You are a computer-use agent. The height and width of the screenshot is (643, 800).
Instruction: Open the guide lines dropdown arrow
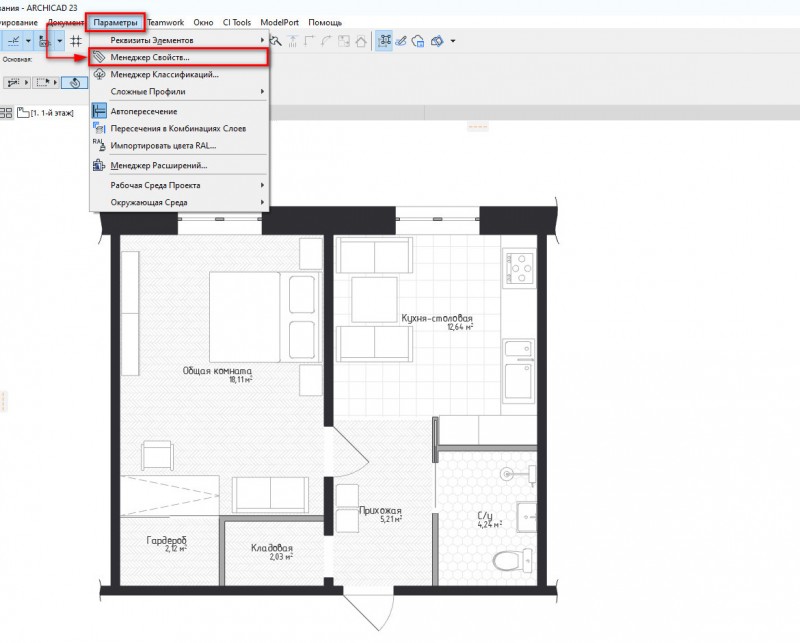pyautogui.click(x=28, y=41)
